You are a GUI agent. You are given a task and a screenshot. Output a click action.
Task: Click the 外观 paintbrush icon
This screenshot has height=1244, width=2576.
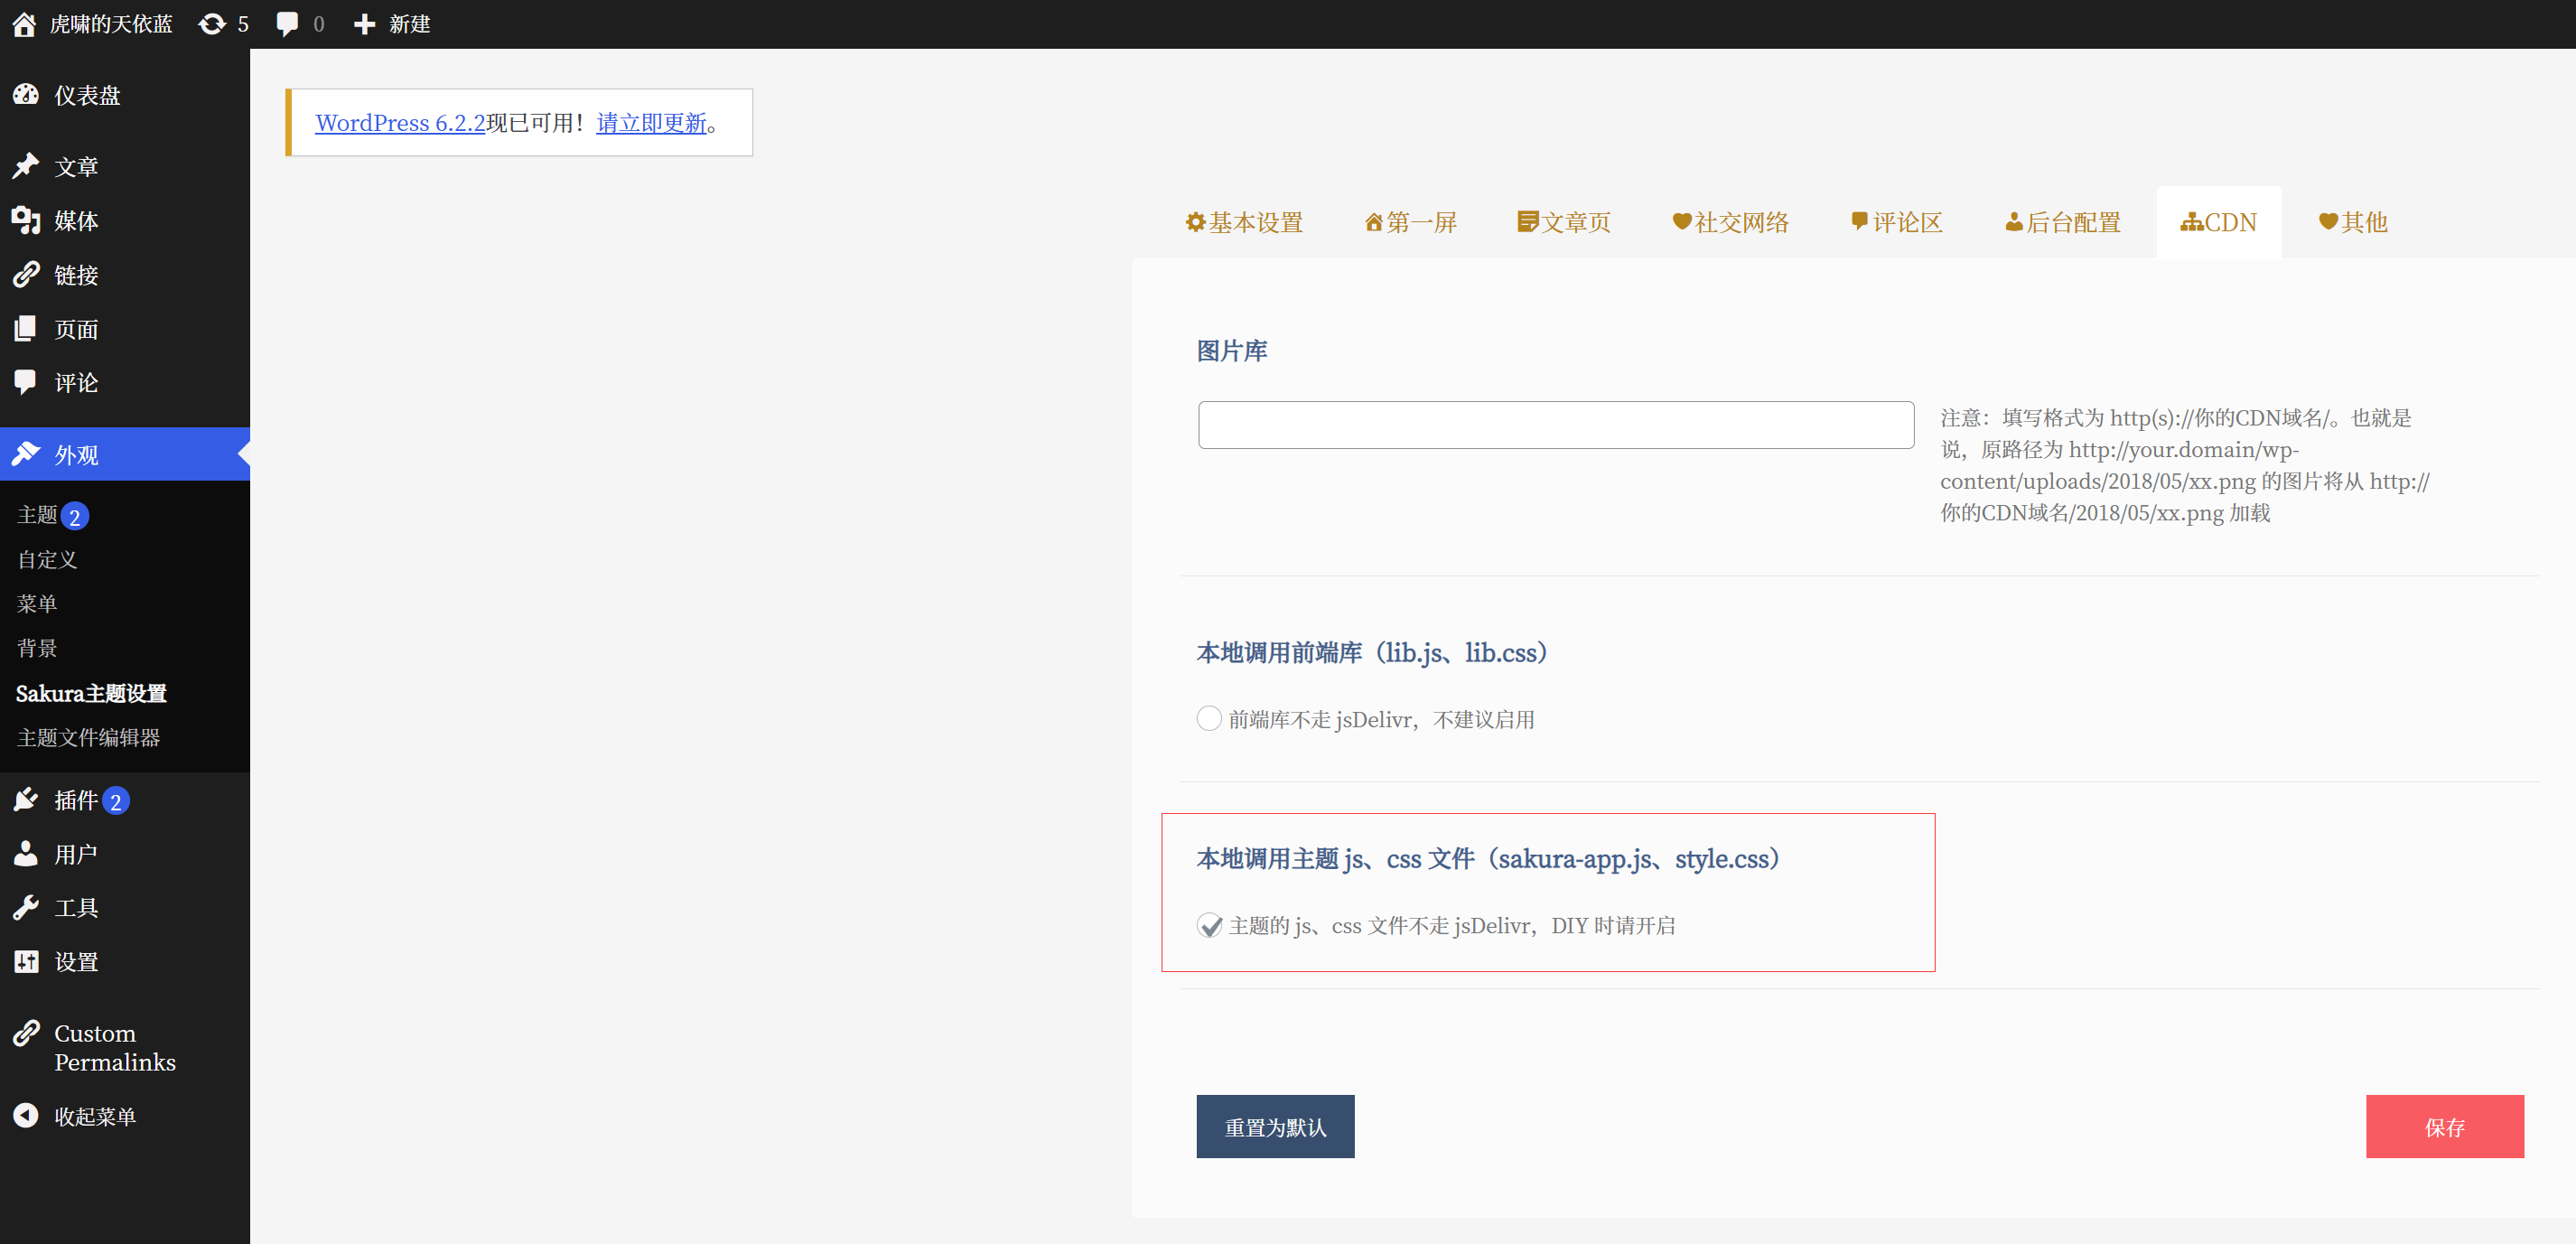pyautogui.click(x=26, y=454)
